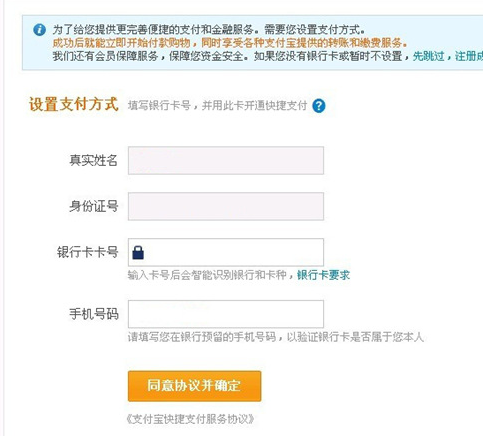497x446 pixels.
Task: Click the 请填写您在银行预留的手机号码 hint text
Action: pos(202,337)
